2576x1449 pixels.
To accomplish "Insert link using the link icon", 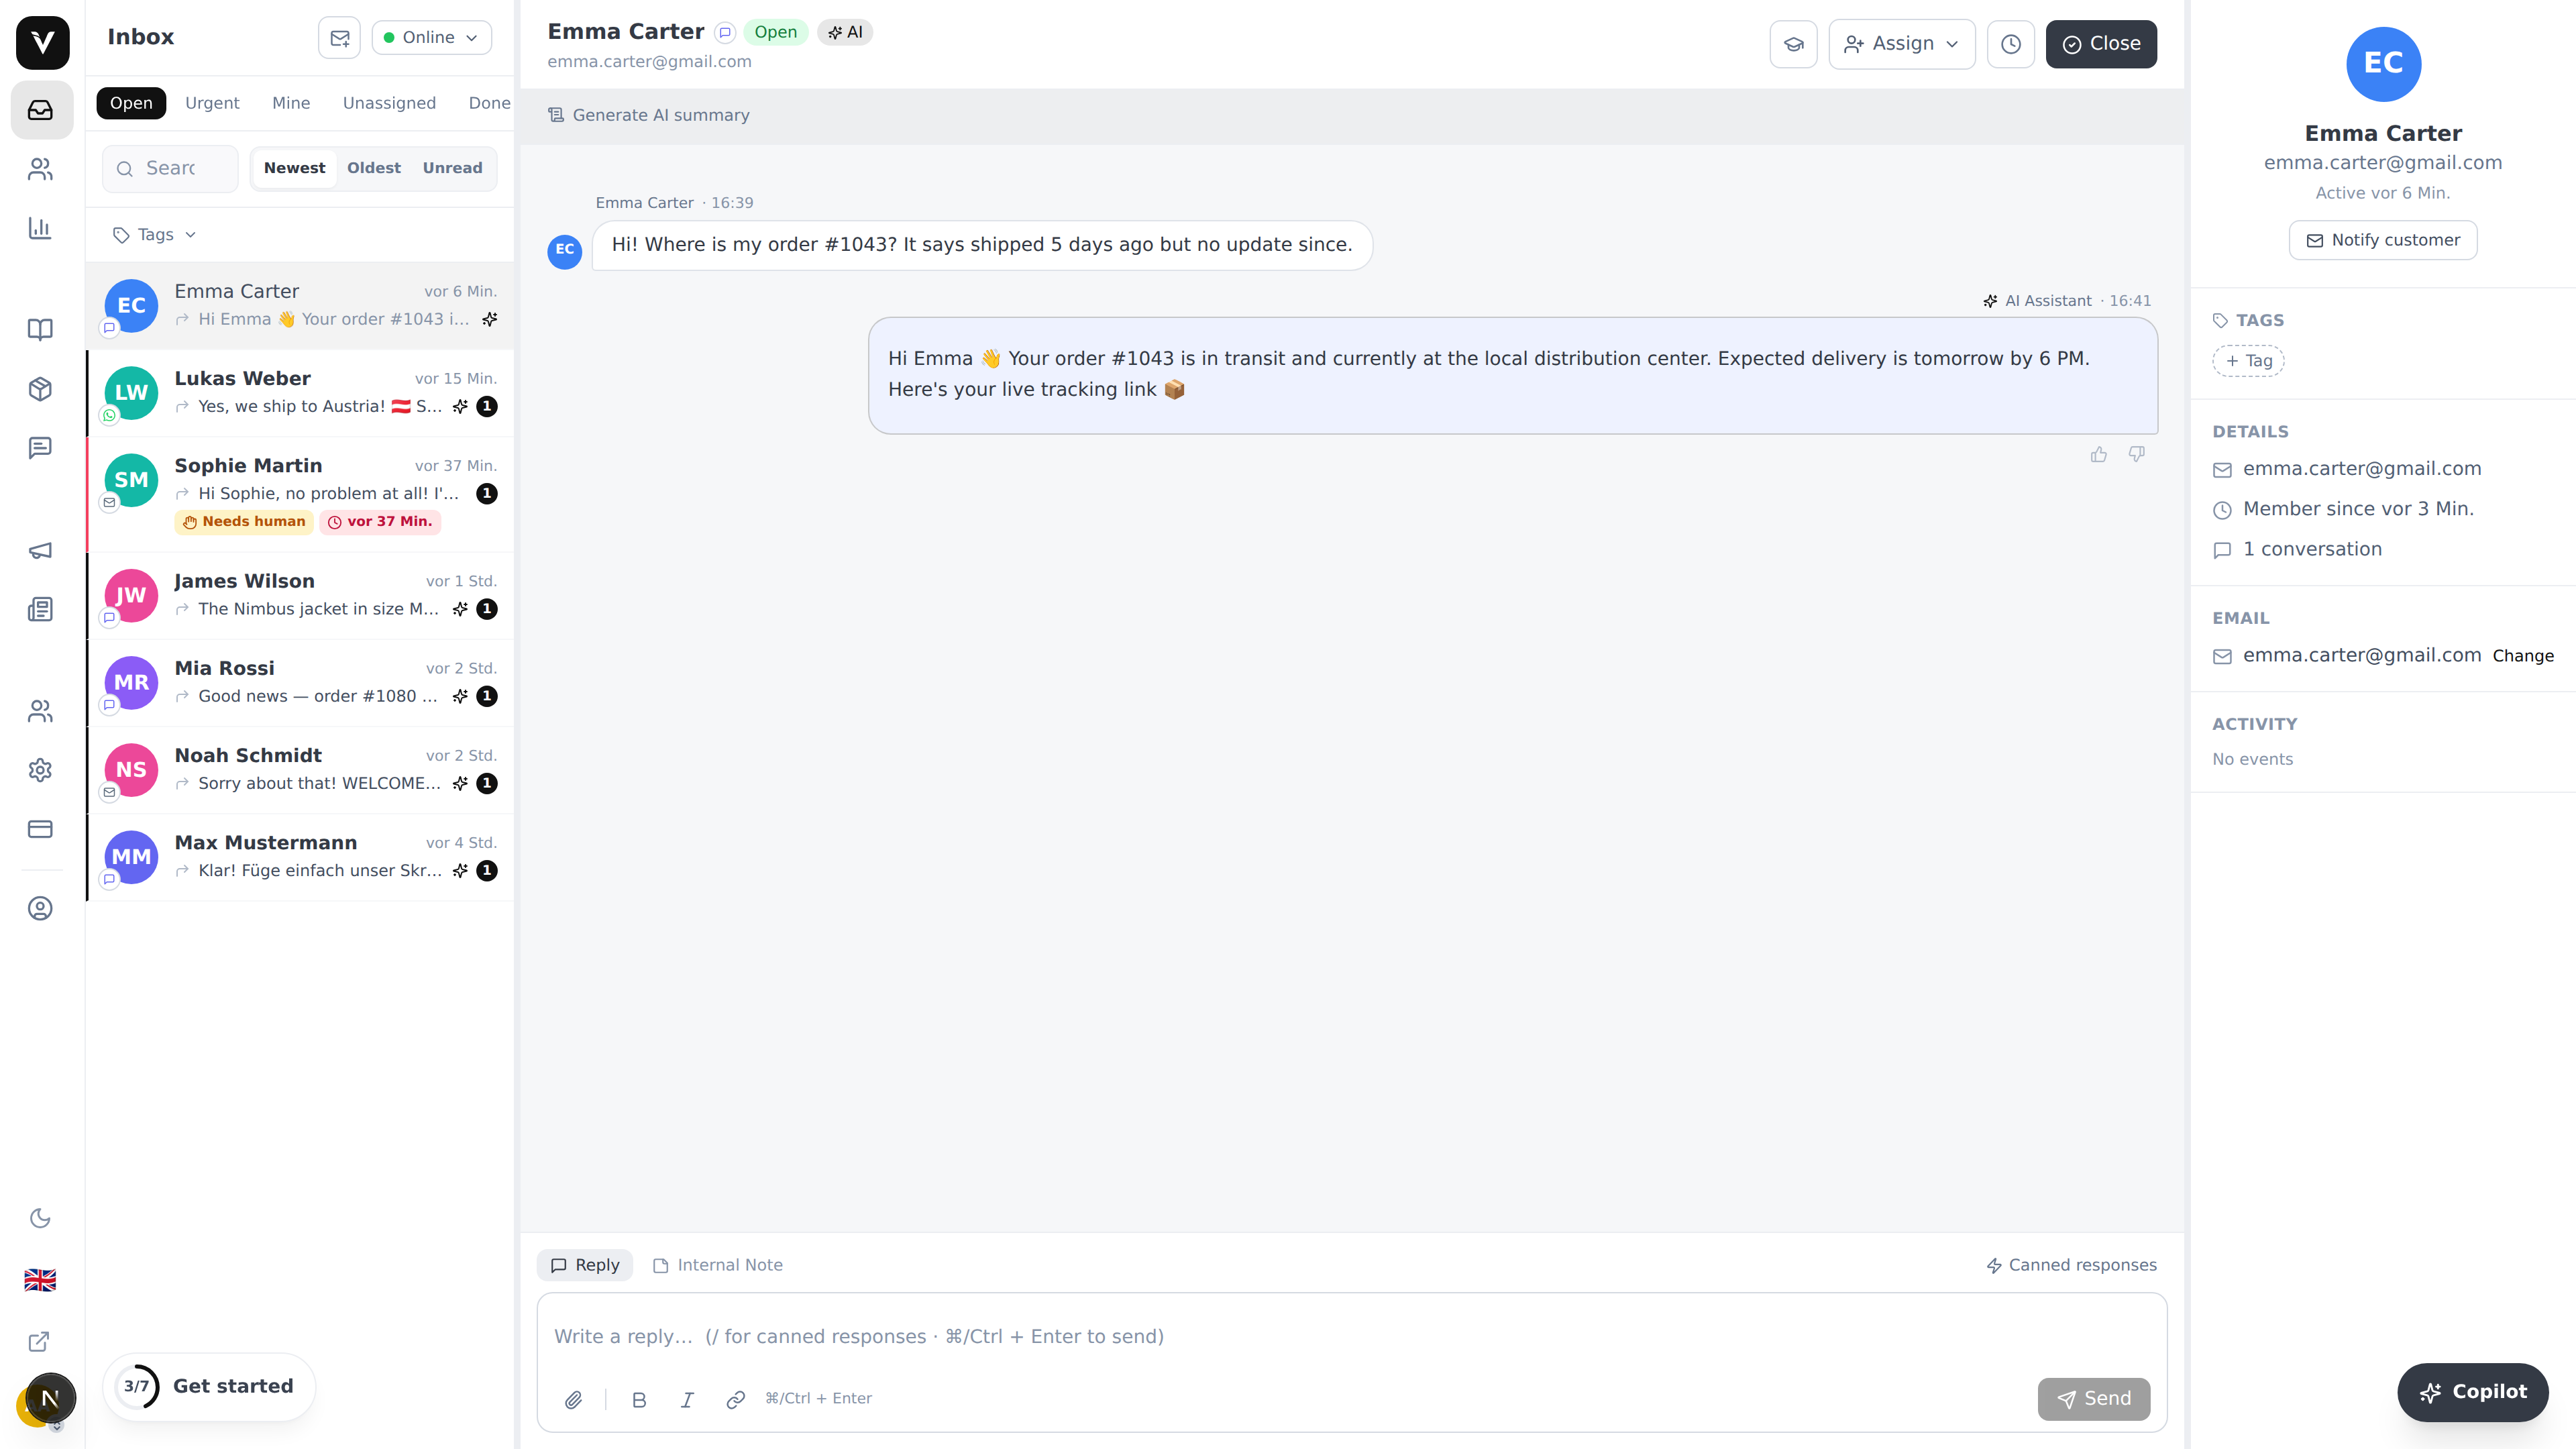I will (736, 1399).
